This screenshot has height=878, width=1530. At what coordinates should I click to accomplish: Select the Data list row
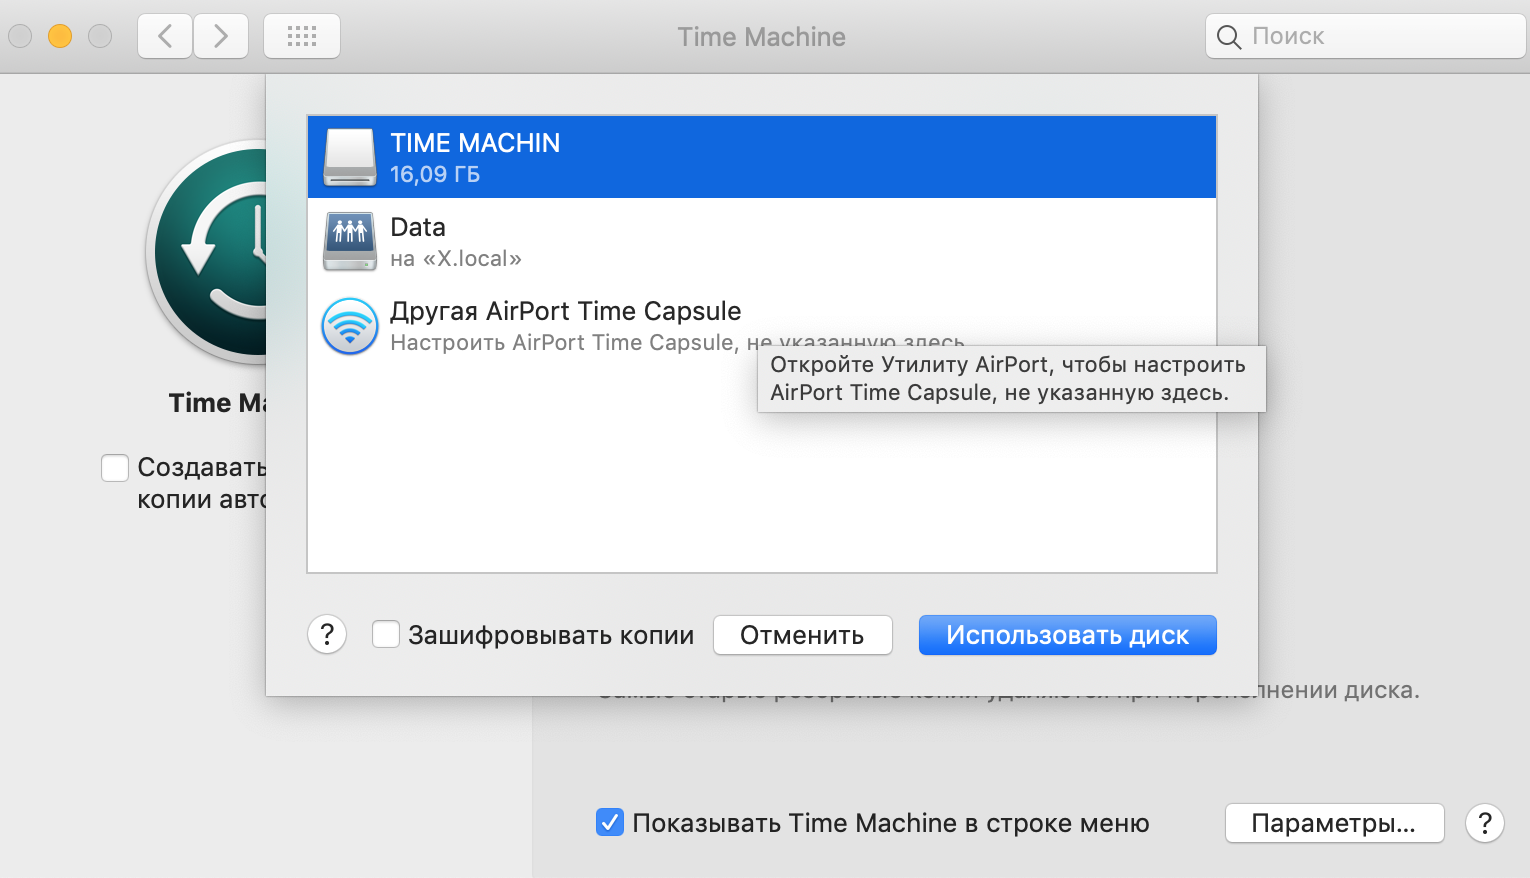pos(762,241)
